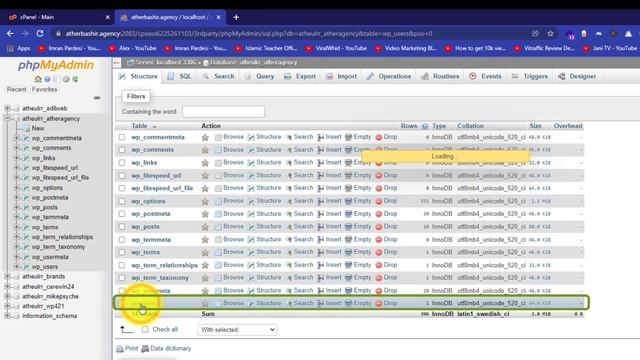Show Recent tables list
The image size is (640, 360).
(16, 89)
